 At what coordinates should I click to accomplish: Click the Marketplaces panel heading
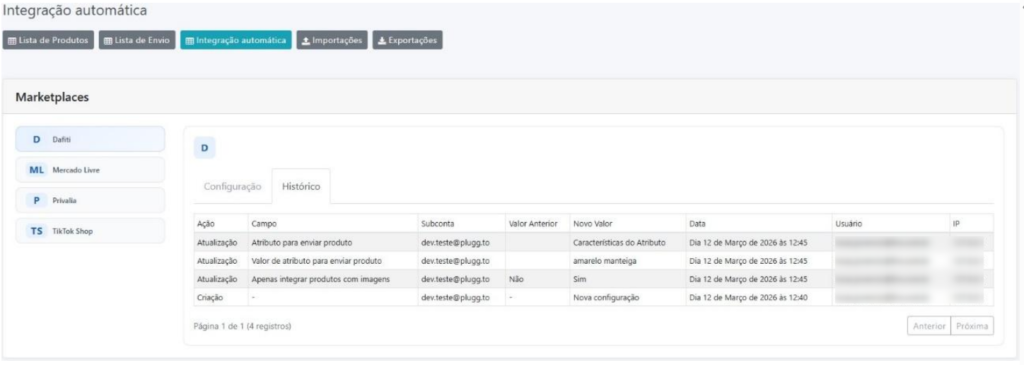52,97
